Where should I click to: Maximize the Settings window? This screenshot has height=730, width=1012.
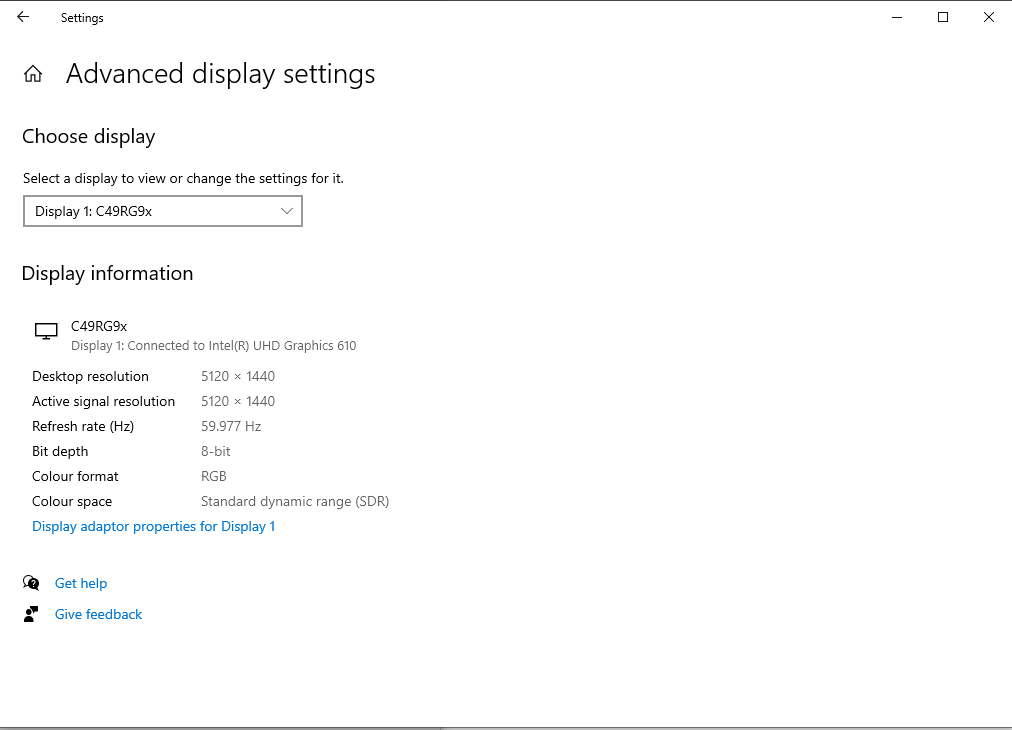942,17
